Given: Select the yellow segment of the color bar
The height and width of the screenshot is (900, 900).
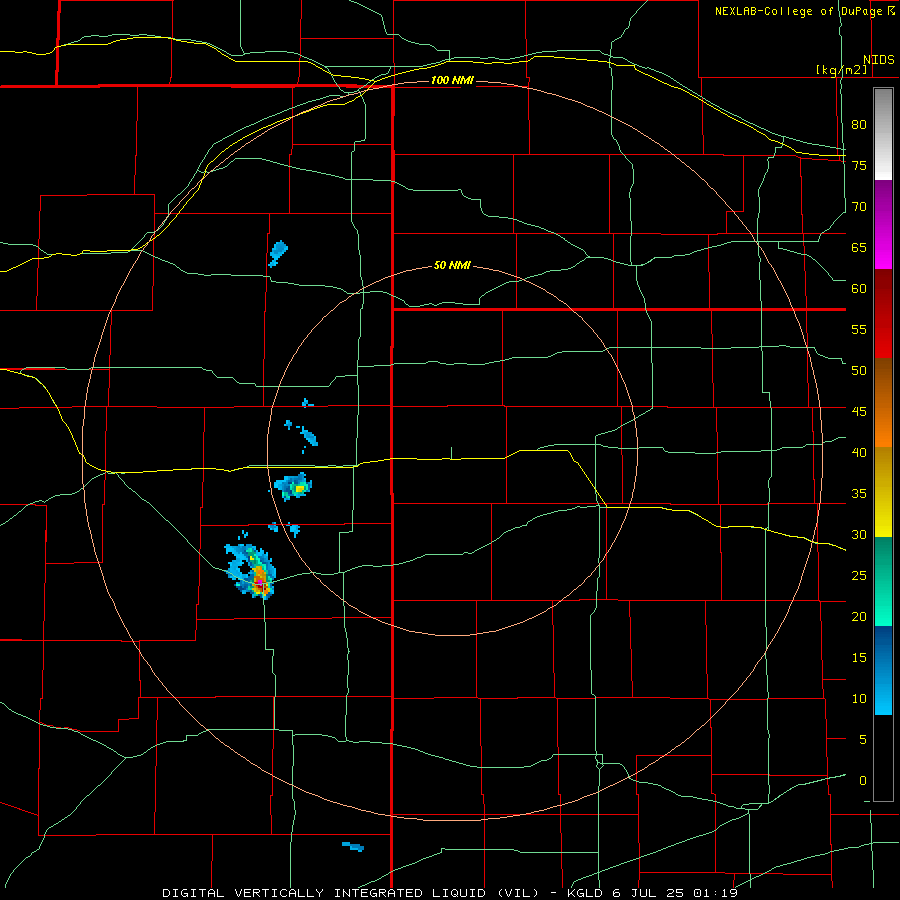Looking at the screenshot, I should click(883, 492).
